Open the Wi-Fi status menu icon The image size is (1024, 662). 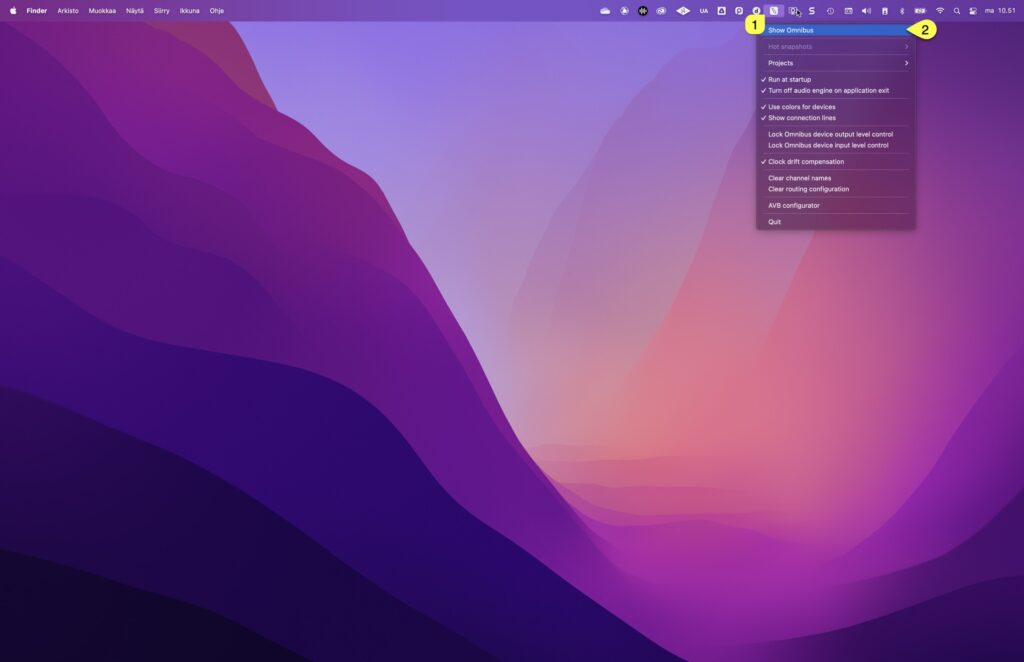pyautogui.click(x=939, y=10)
